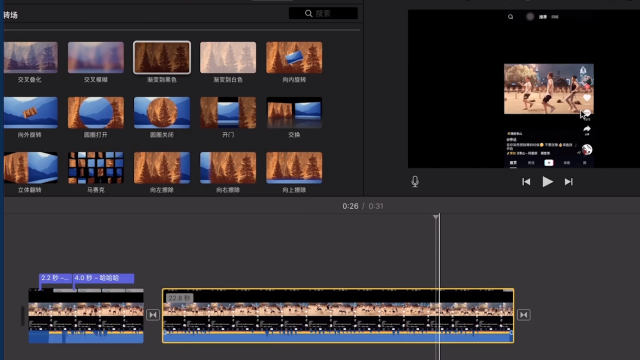Select the 交叉模糊 transition thumbnail
The width and height of the screenshot is (640, 360).
(x=96, y=58)
